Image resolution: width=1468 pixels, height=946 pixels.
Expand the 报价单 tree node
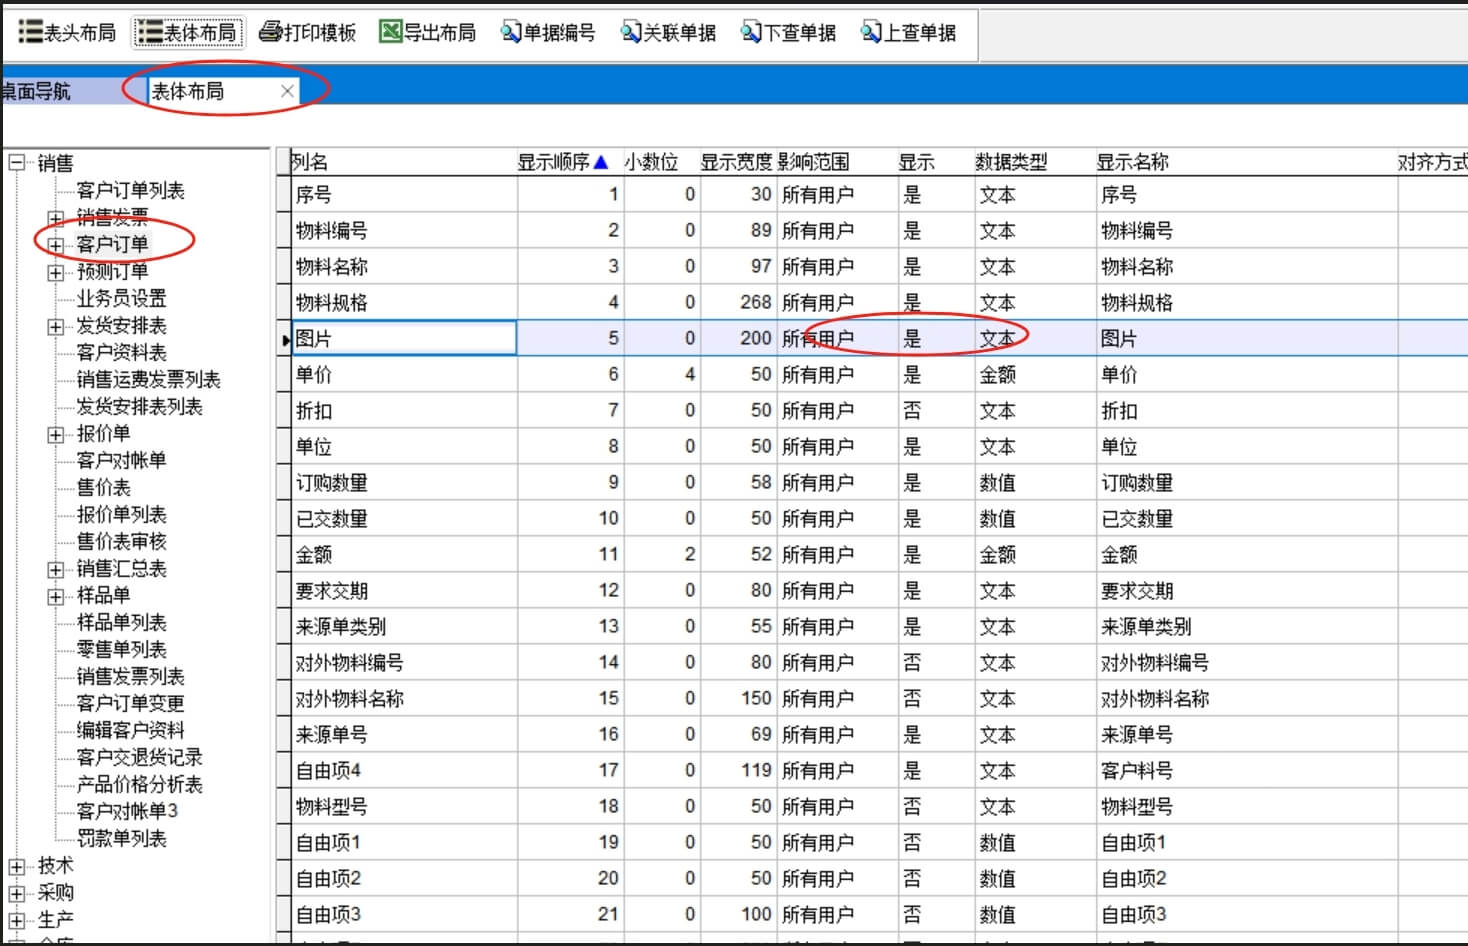pos(56,434)
